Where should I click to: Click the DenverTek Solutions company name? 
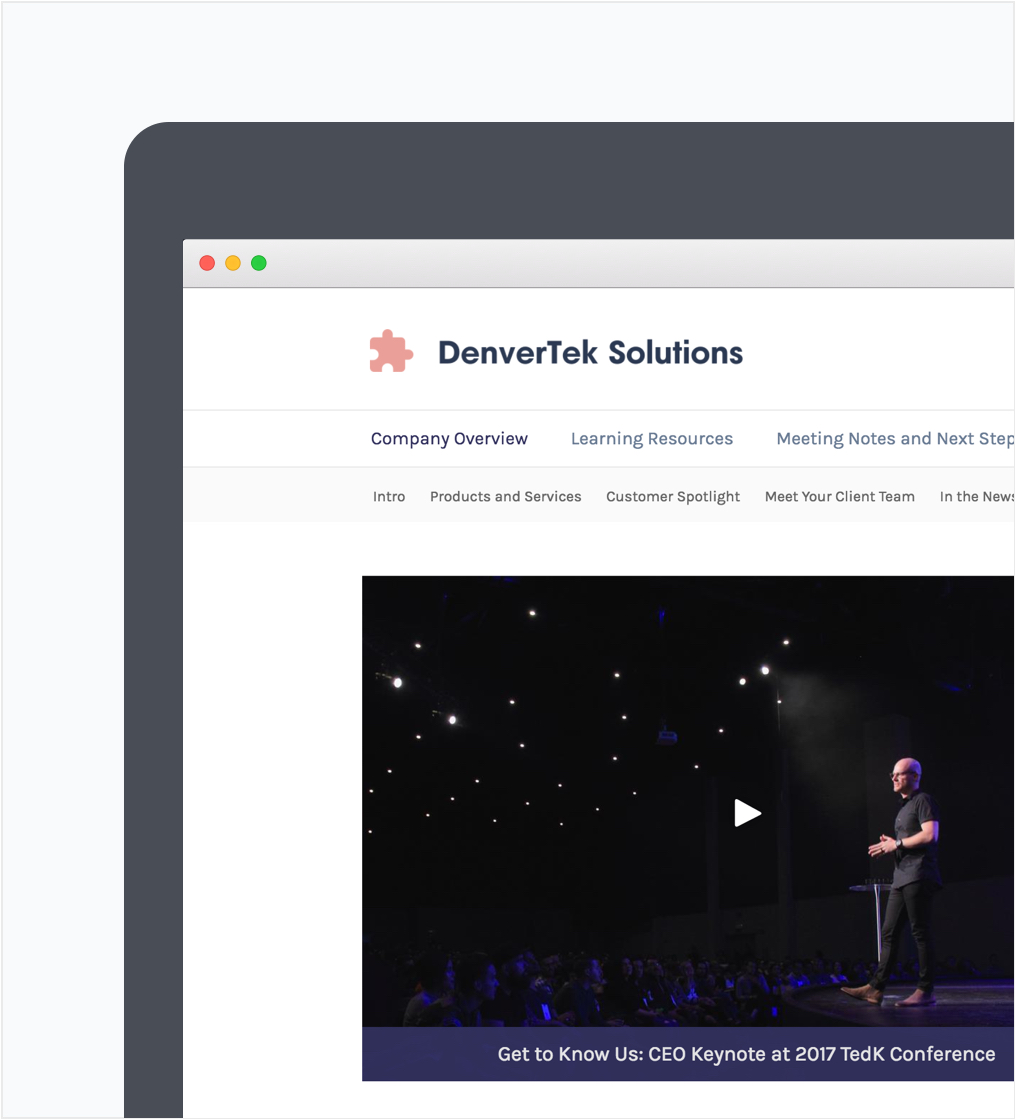590,353
